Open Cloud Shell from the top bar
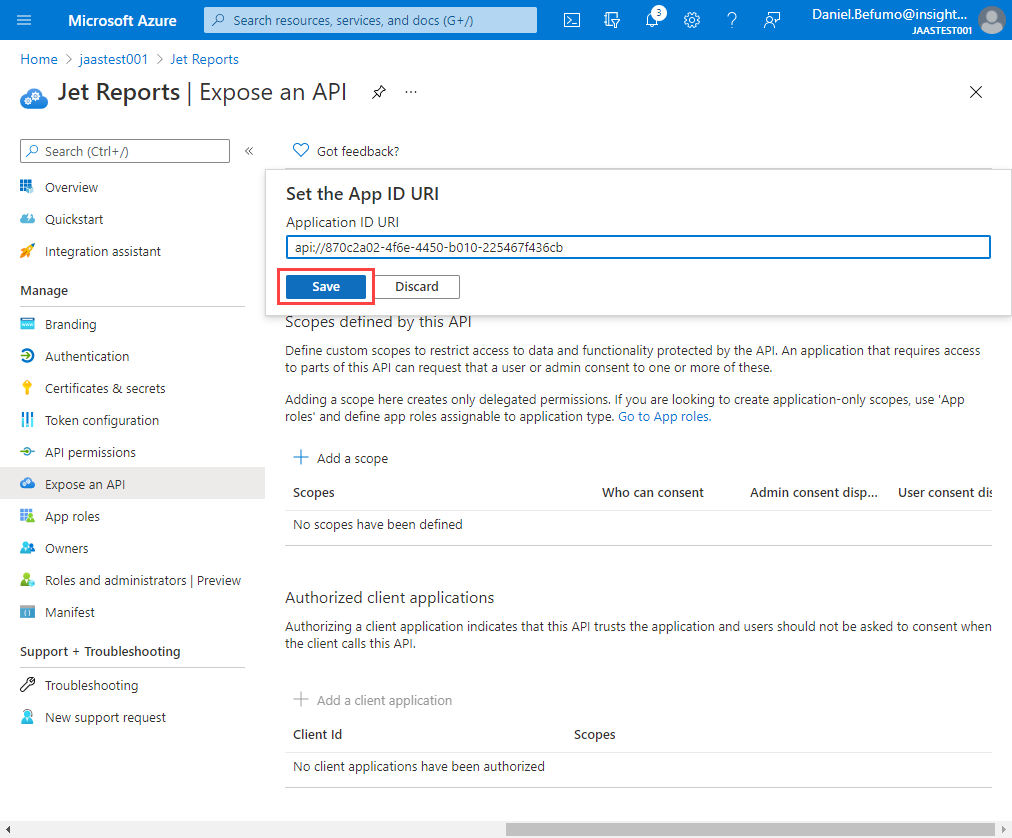The image size is (1012, 838). (x=572, y=20)
